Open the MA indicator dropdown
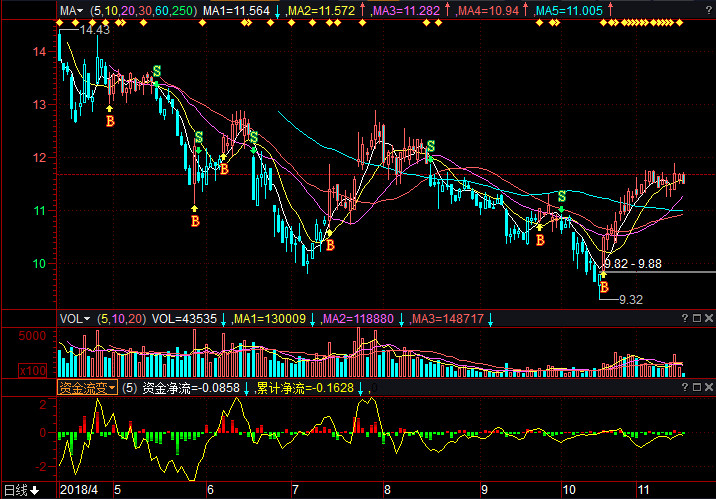The height and width of the screenshot is (499, 716). click(x=70, y=10)
